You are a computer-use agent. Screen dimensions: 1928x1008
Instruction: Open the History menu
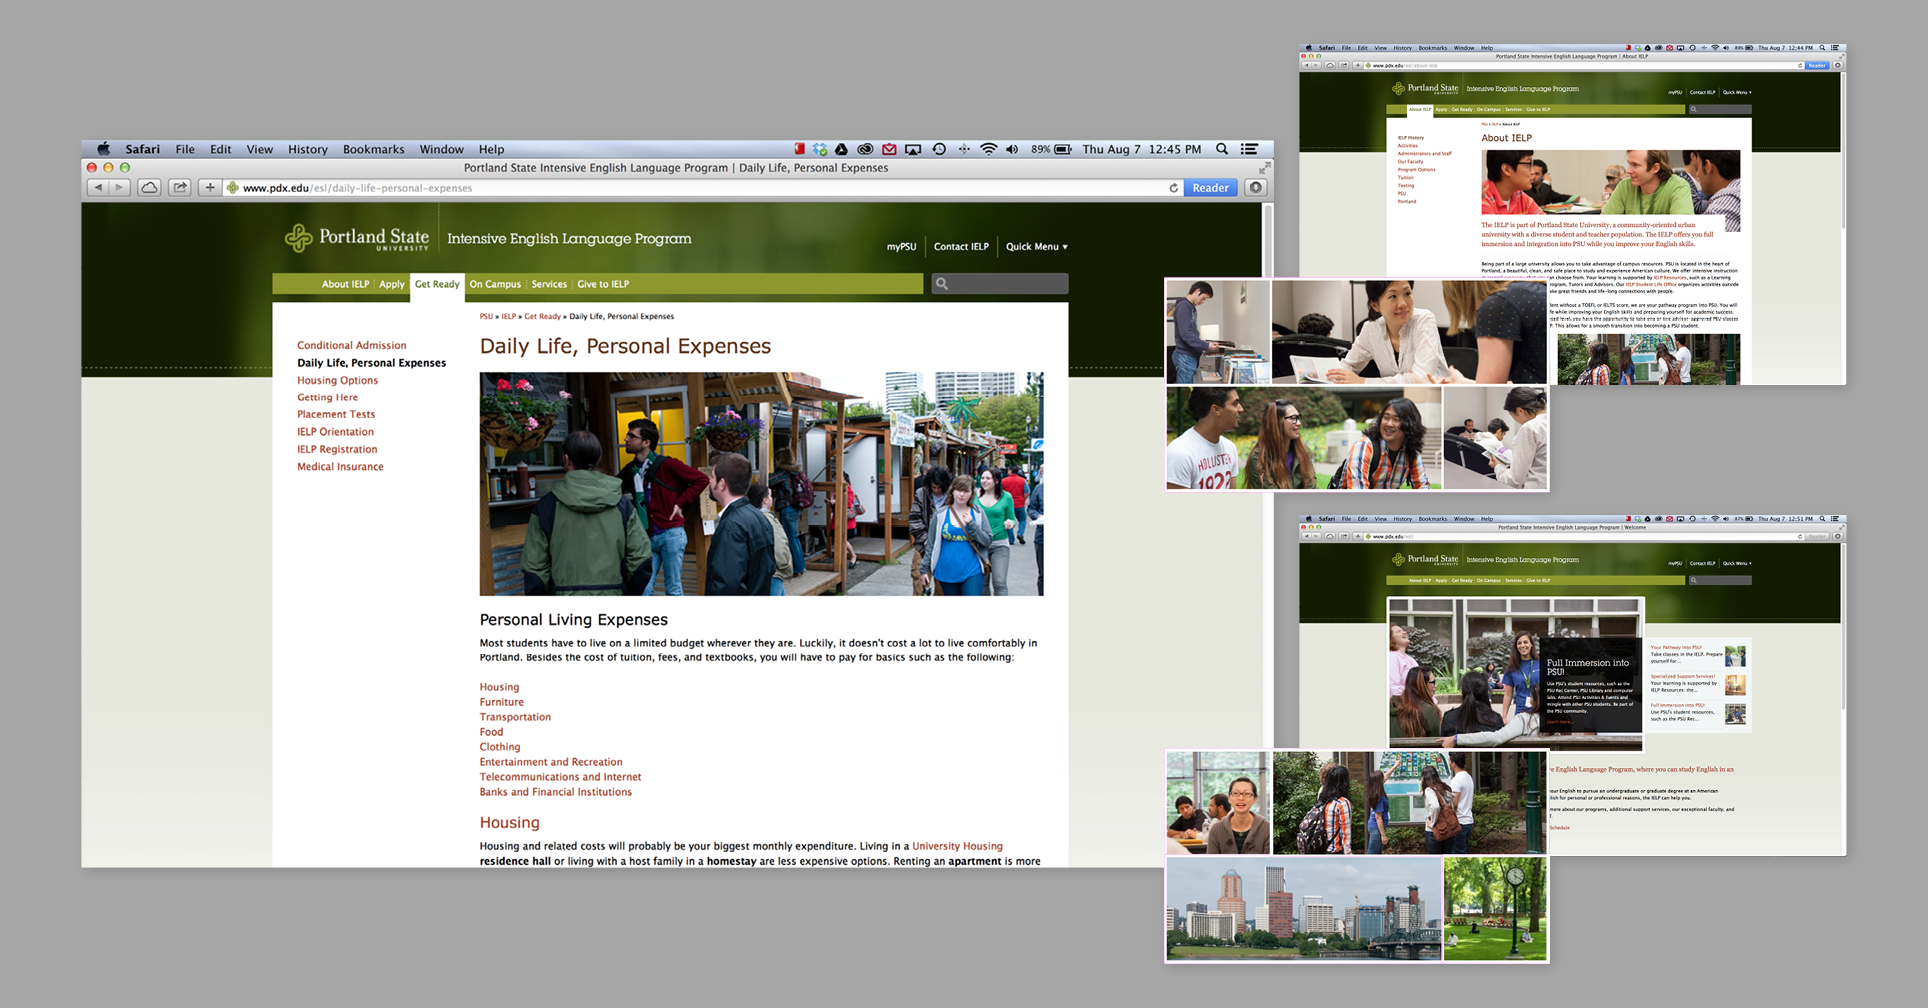[x=307, y=149]
